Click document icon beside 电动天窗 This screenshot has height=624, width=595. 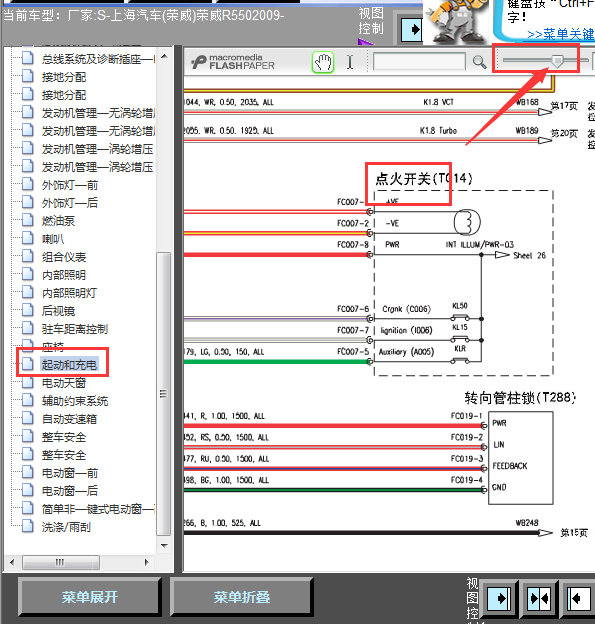tap(27, 382)
